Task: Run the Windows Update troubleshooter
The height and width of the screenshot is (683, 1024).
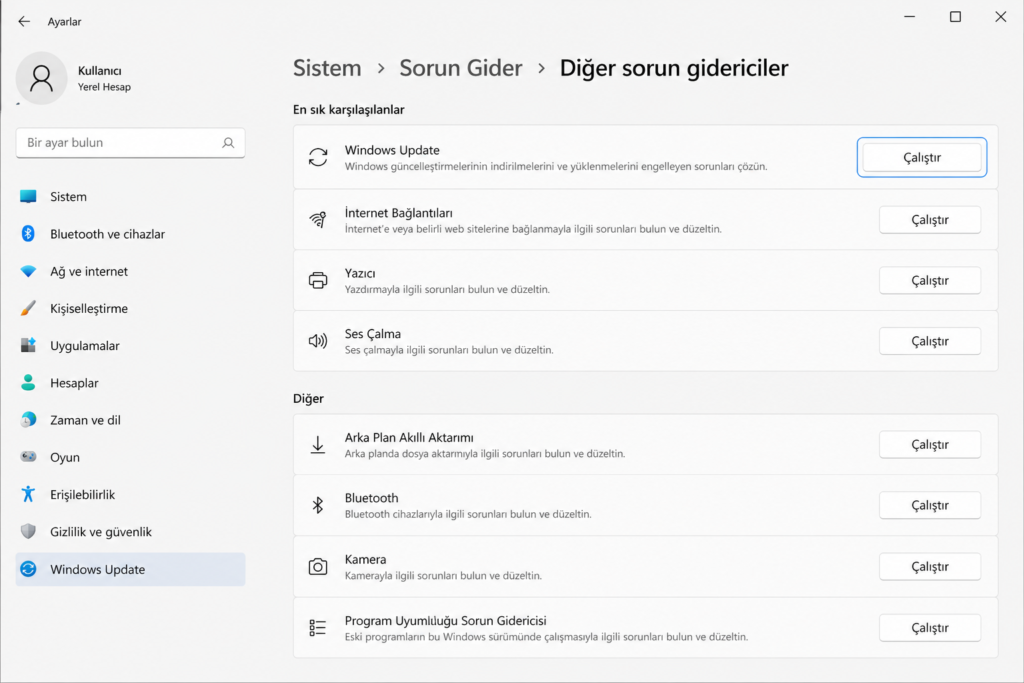Action: coord(921,157)
